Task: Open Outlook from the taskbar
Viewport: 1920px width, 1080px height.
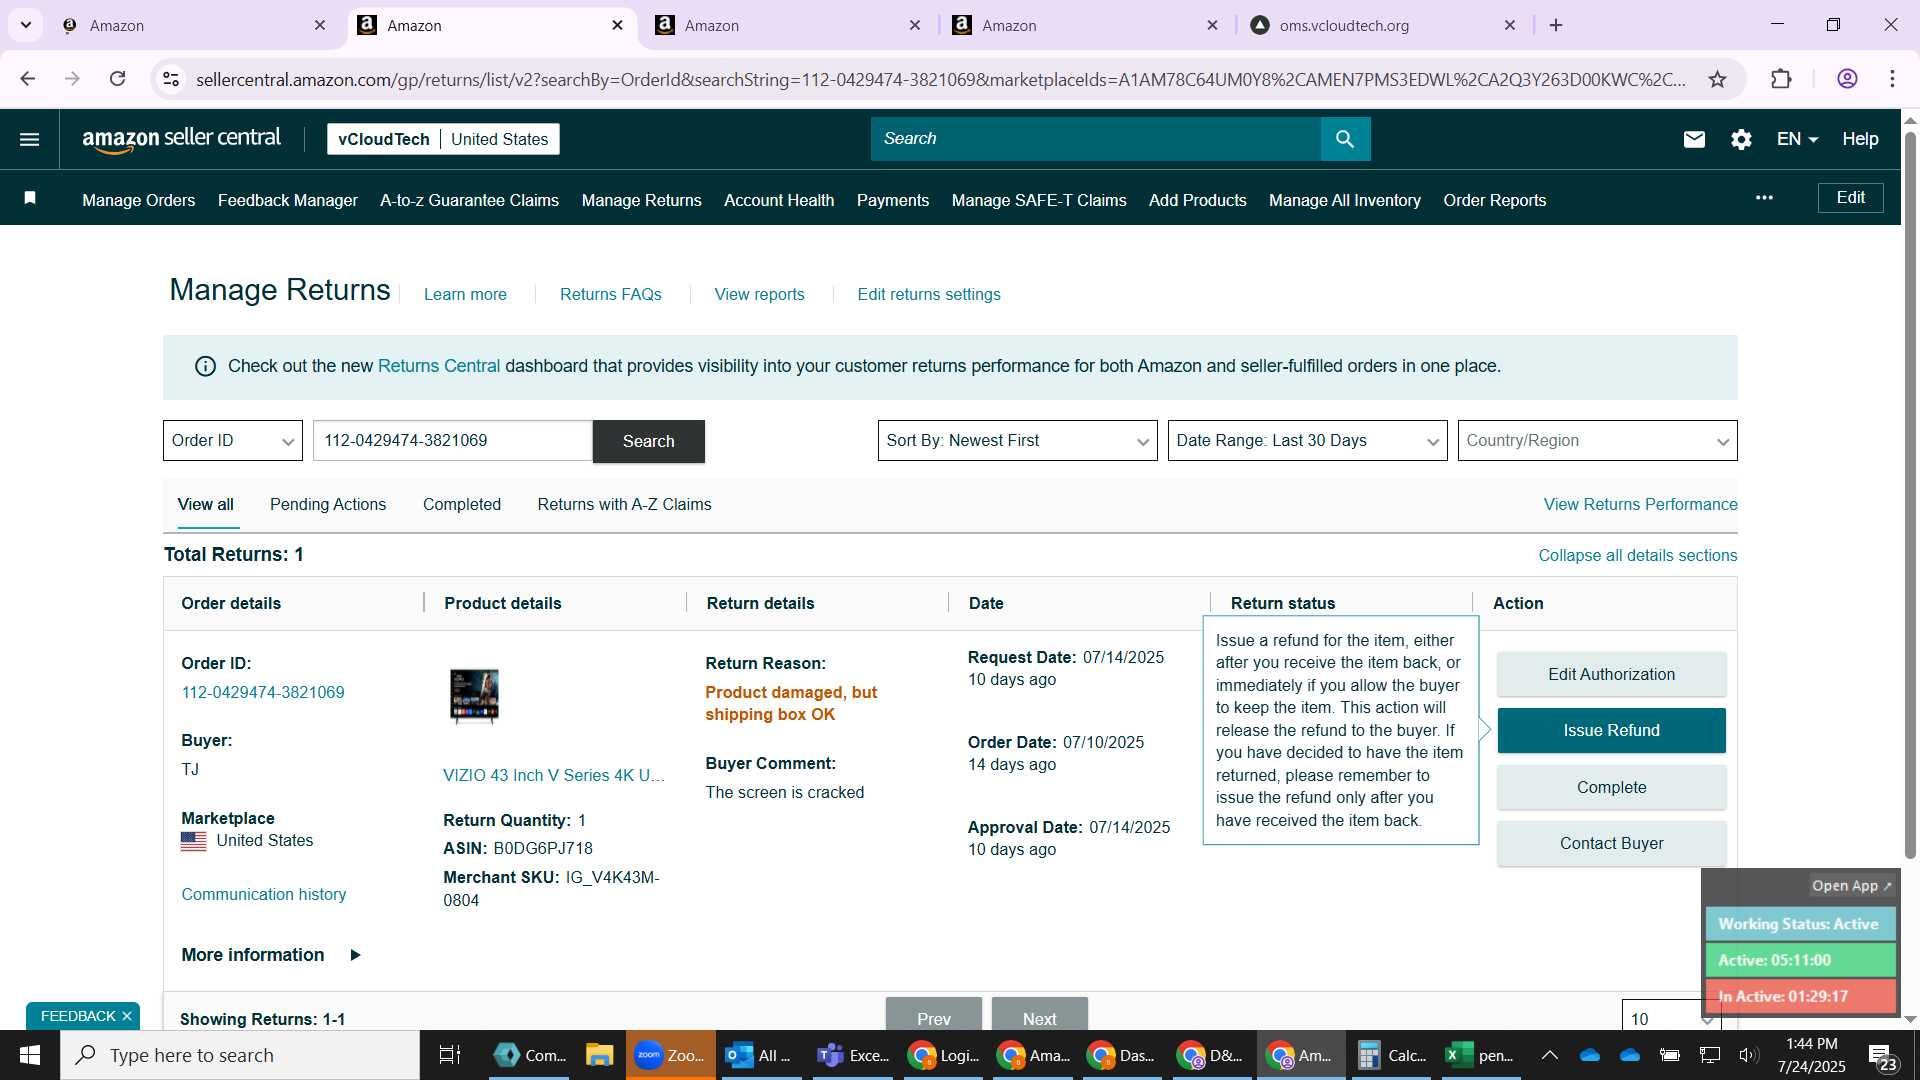Action: pos(758,1055)
